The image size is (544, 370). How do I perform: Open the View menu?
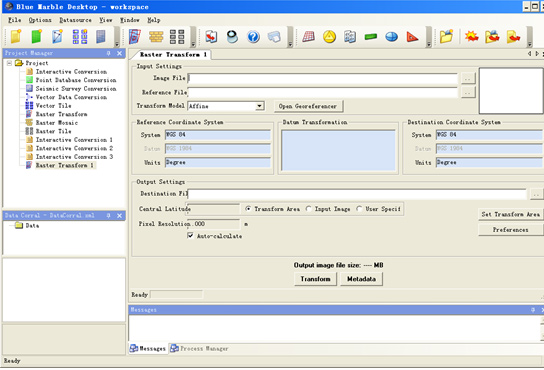[x=106, y=20]
